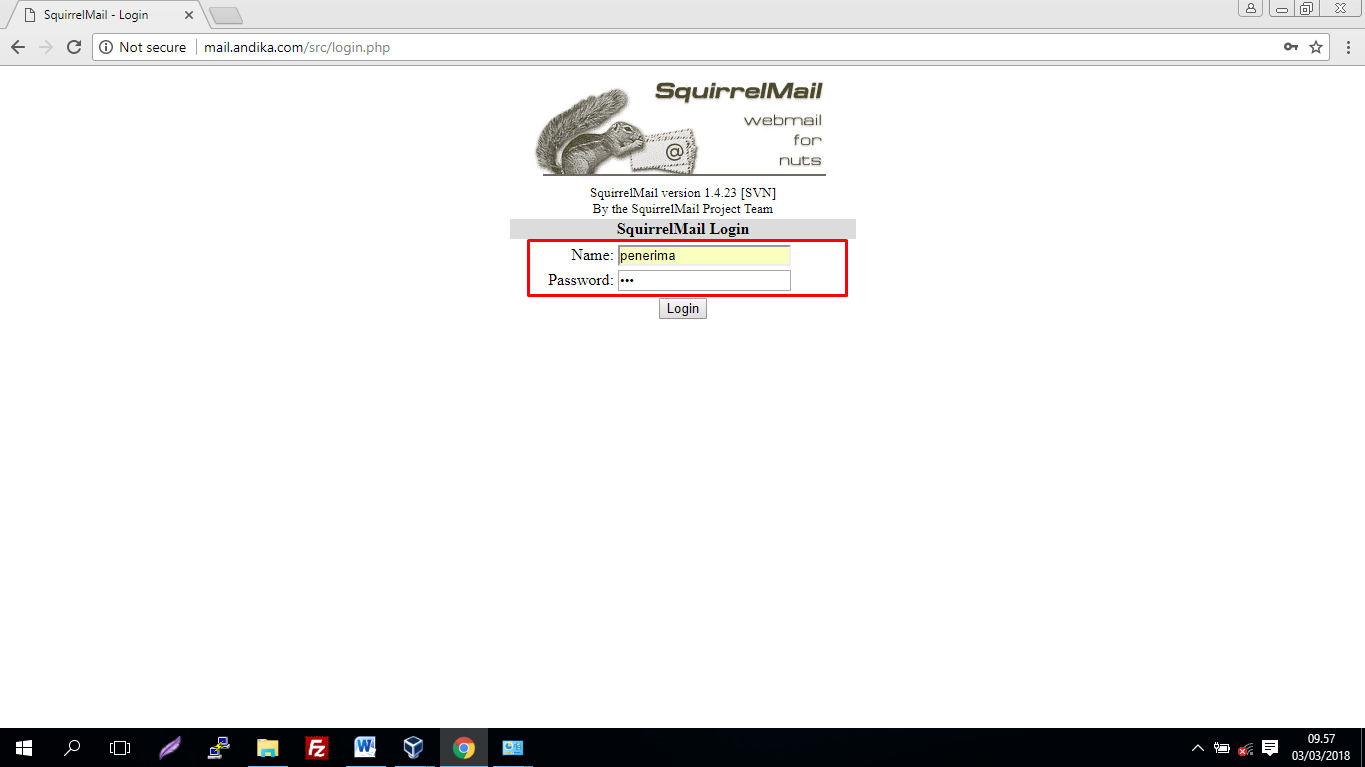The image size is (1365, 767).
Task: Minimize the Chrome window
Action: pos(1282,9)
